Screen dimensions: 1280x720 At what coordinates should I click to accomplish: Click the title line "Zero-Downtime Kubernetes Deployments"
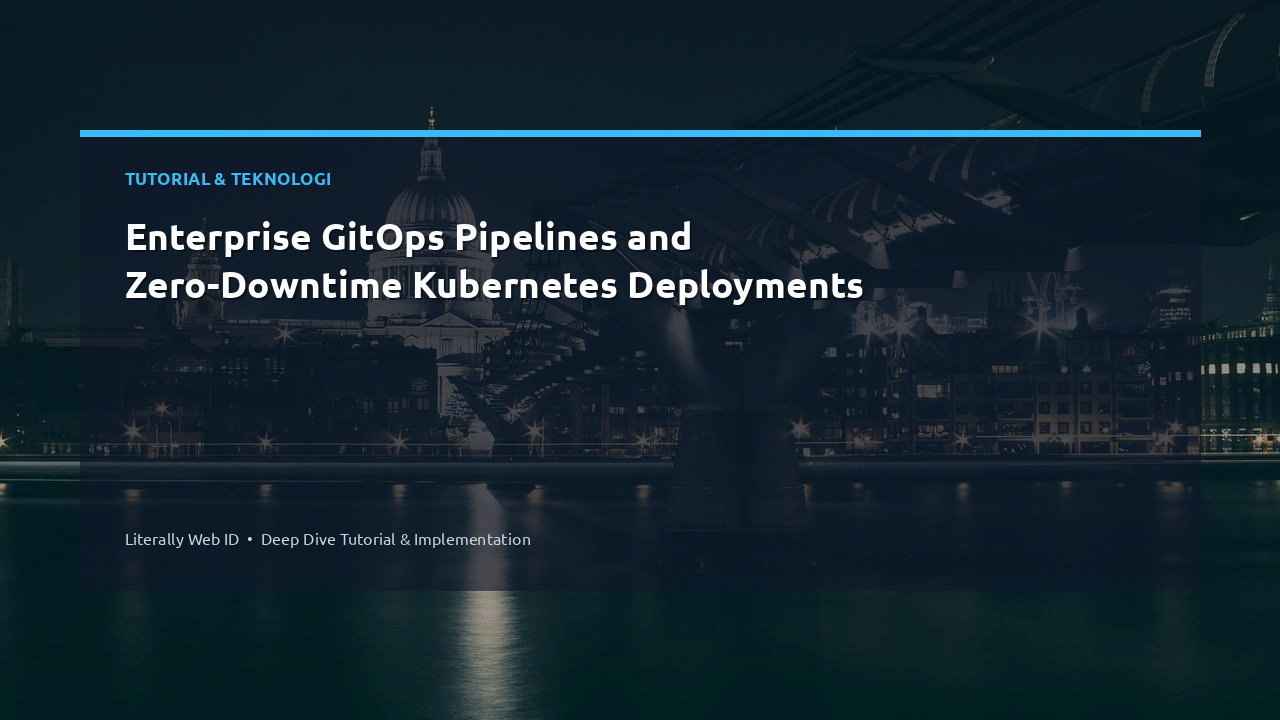click(494, 286)
